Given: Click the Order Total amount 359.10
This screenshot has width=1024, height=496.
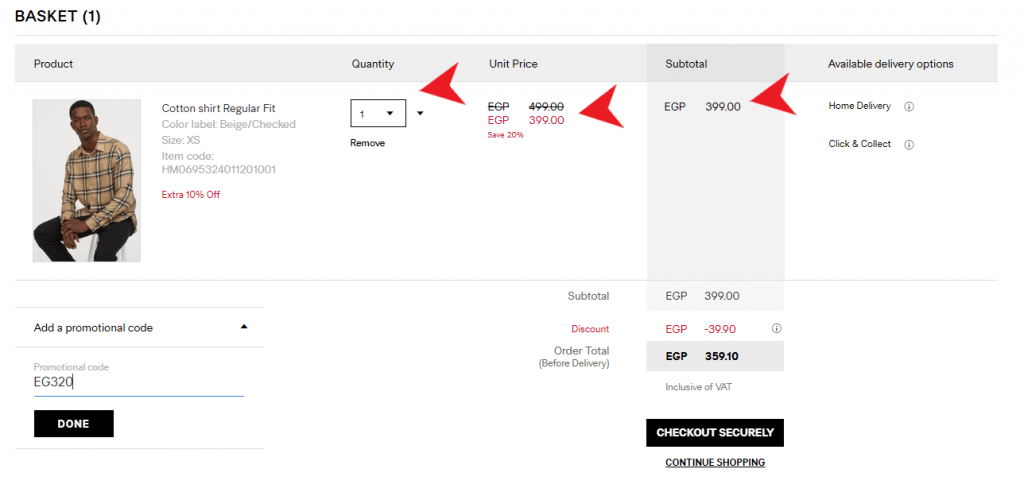Looking at the screenshot, I should (721, 356).
